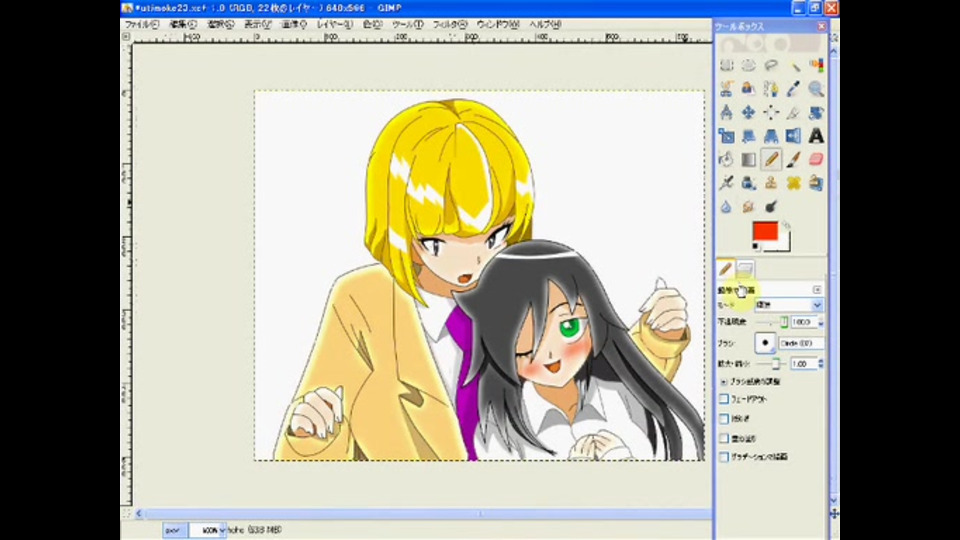Image resolution: width=960 pixels, height=540 pixels.
Task: Select the Rectangle Select tool
Action: pyautogui.click(x=726, y=66)
